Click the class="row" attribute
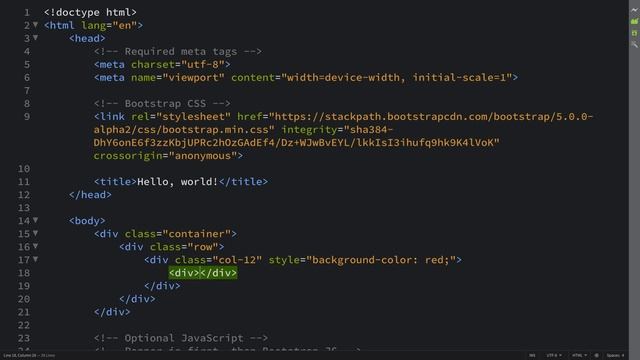 [184, 247]
